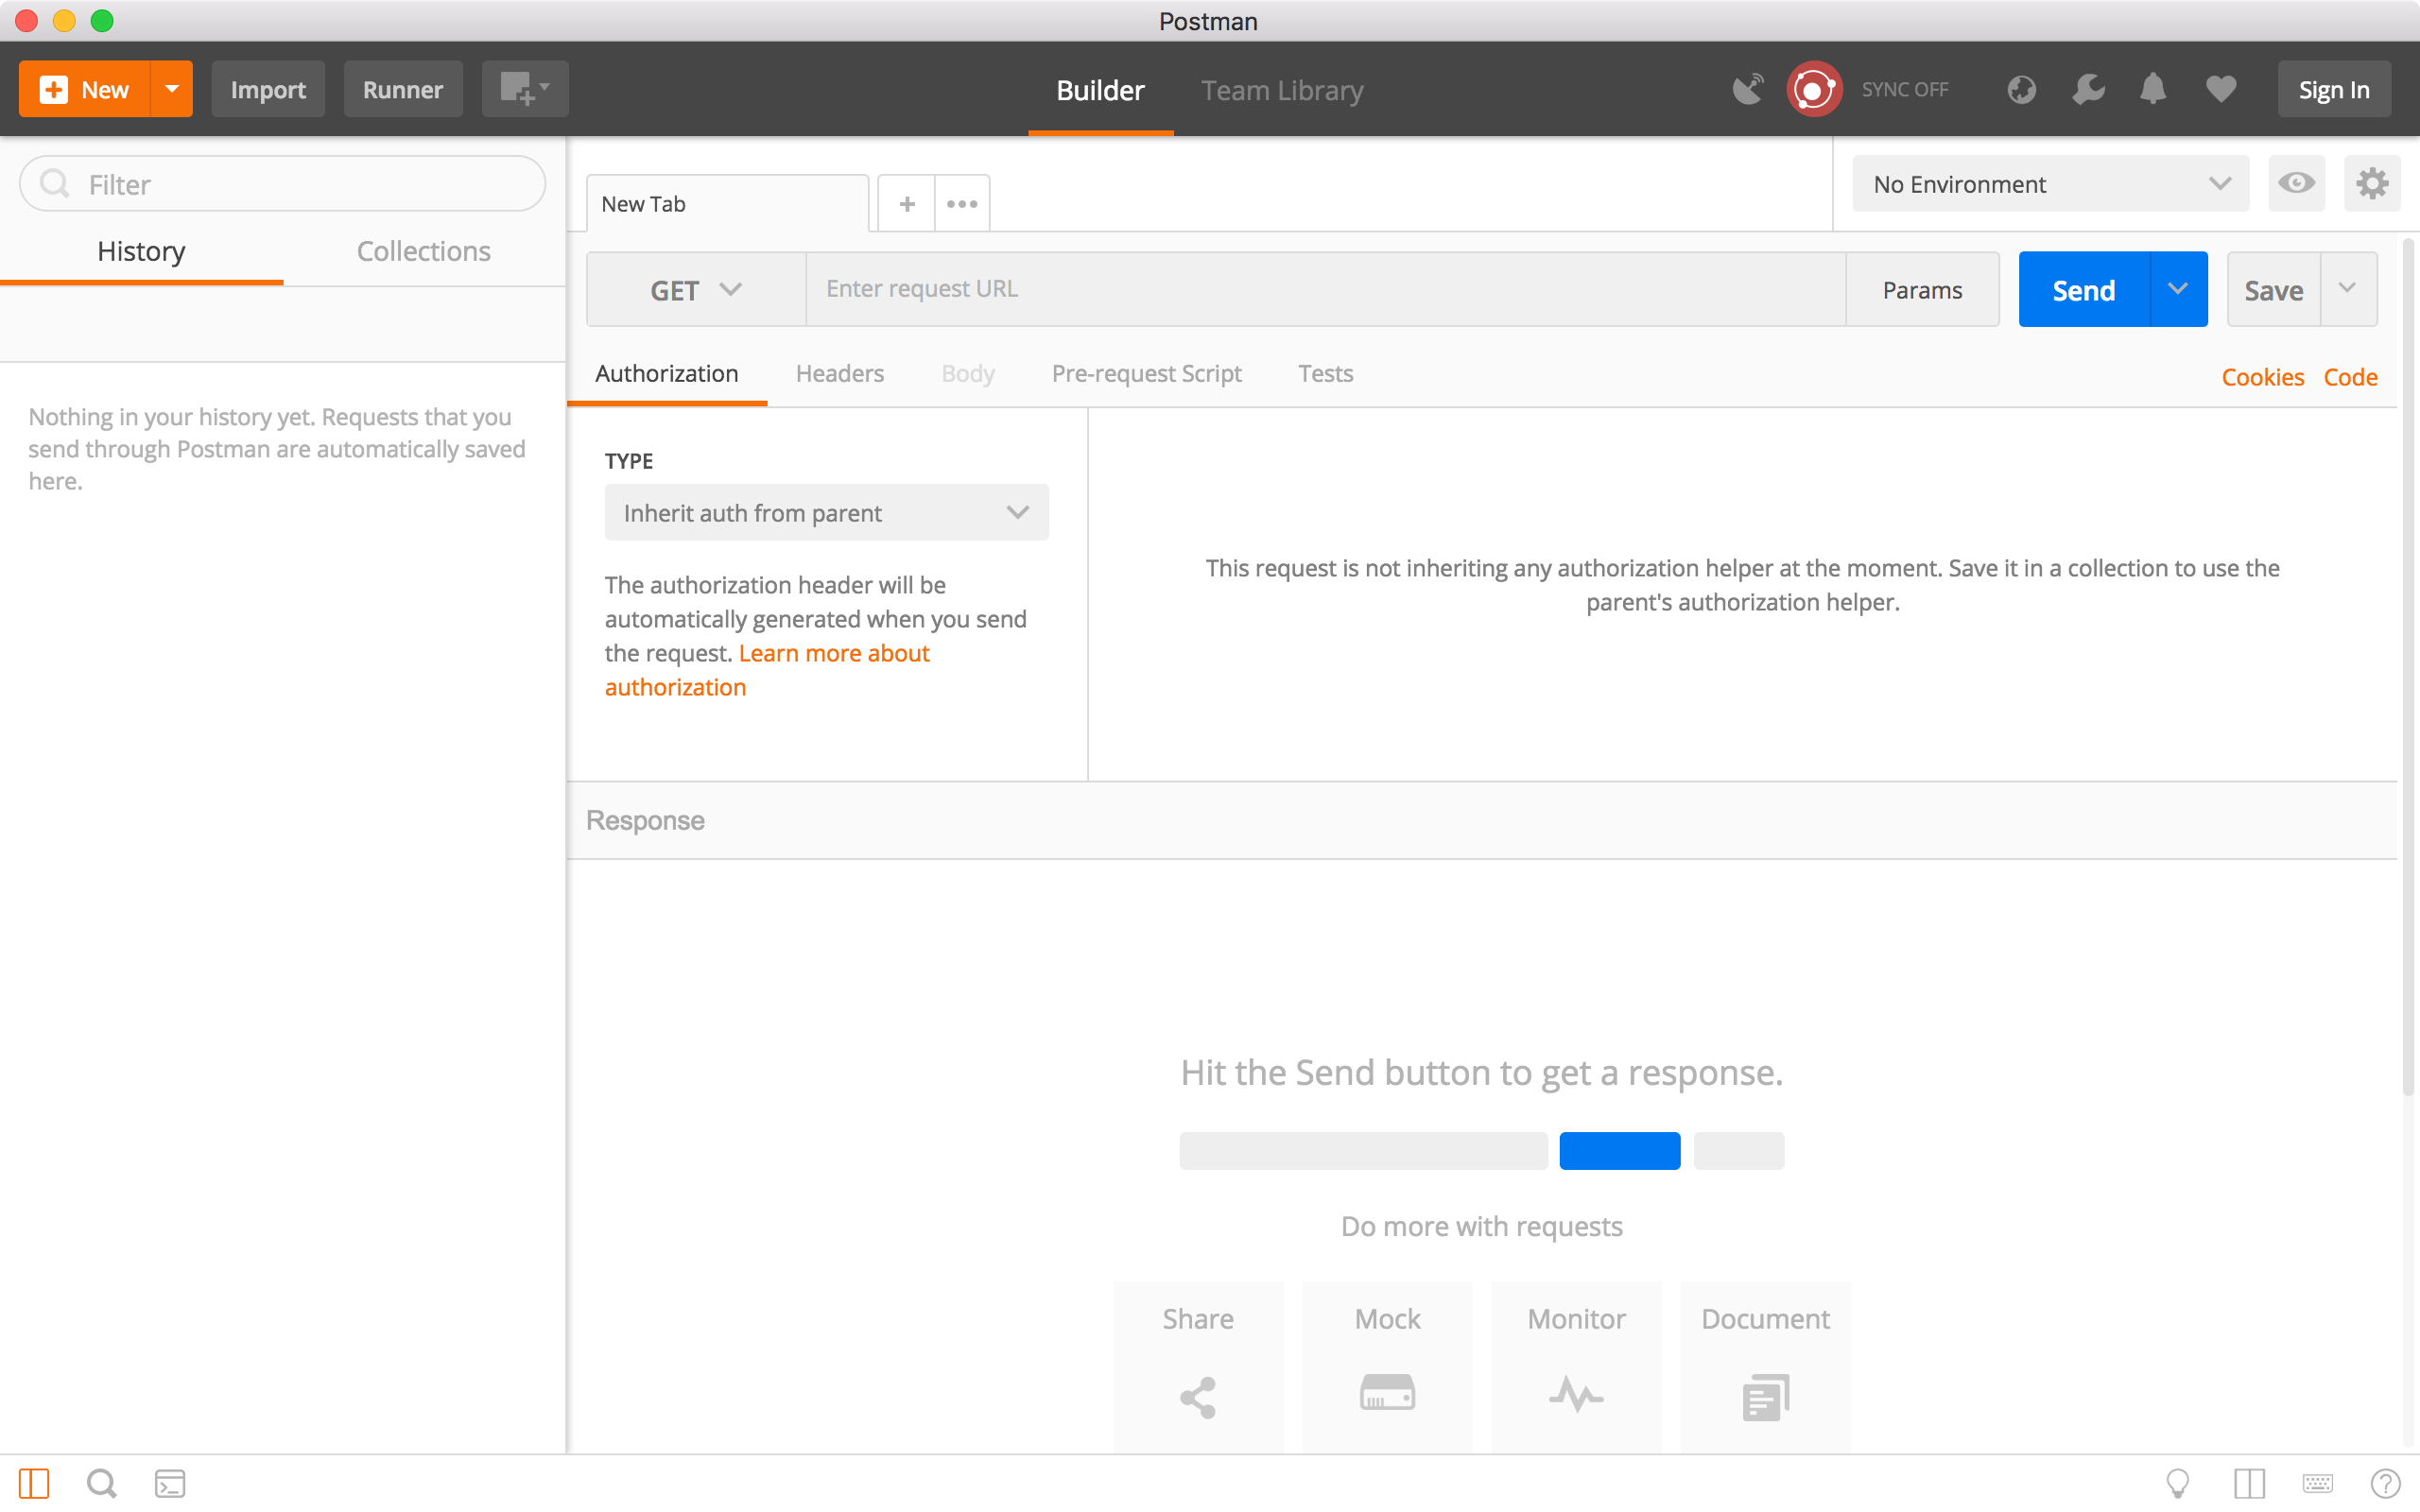This screenshot has height=1512, width=2420.
Task: Click the magnifier icon in Filter box
Action: (x=54, y=183)
